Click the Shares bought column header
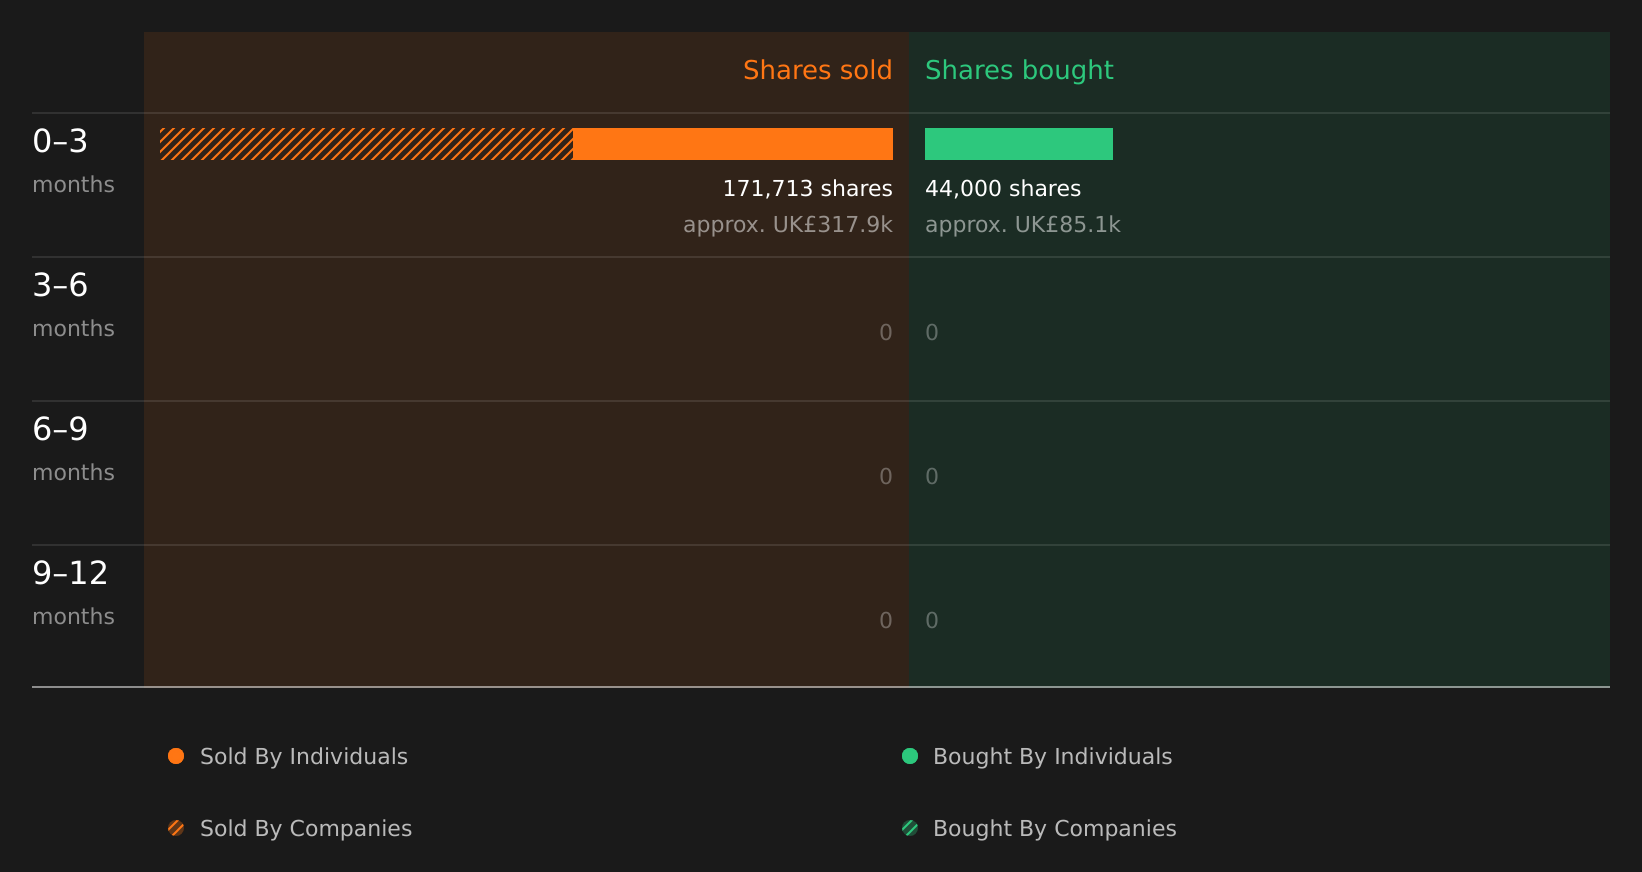Screen dimensions: 1642x872 point(1019,70)
